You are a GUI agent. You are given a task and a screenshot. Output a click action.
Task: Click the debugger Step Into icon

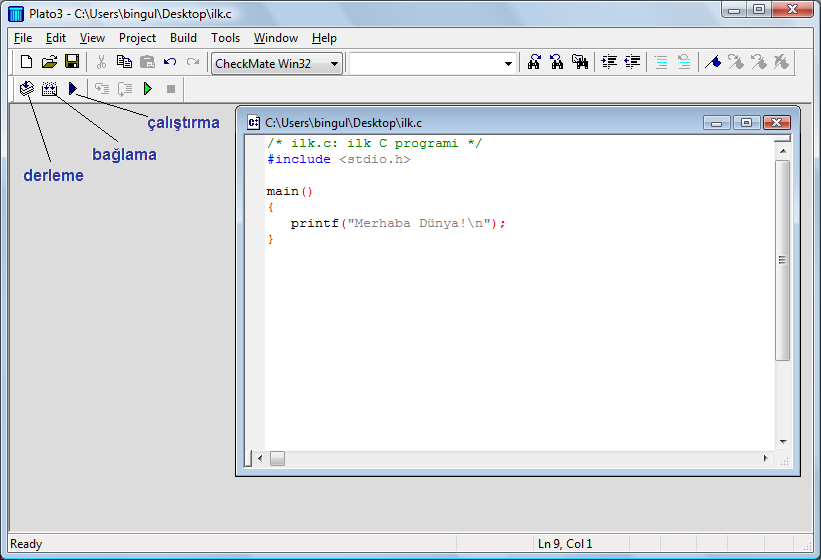102,88
